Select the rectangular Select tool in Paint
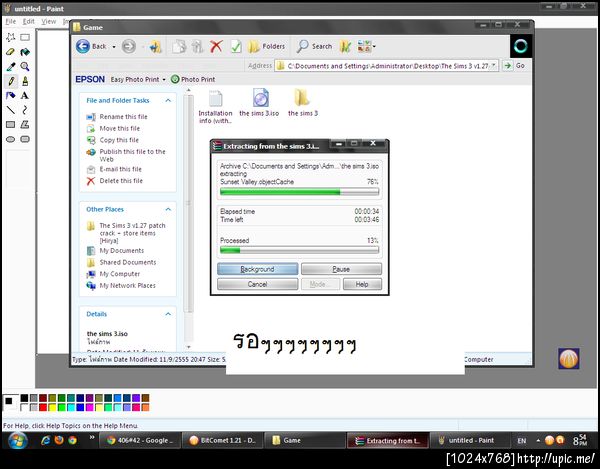This screenshot has height=469, width=600. click(25, 37)
